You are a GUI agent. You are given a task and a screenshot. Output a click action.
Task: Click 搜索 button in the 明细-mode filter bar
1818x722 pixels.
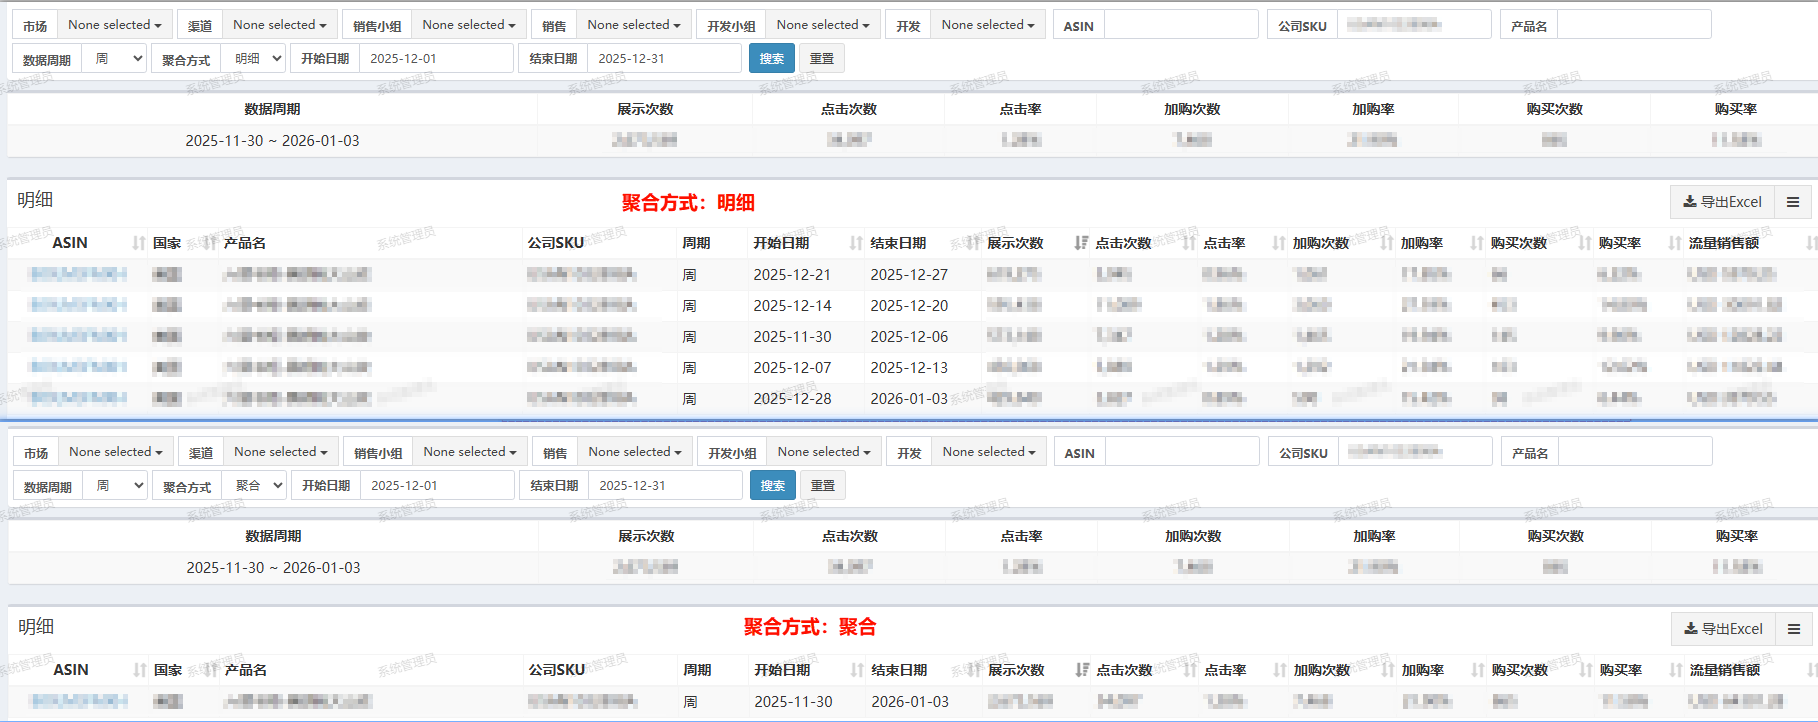(772, 59)
